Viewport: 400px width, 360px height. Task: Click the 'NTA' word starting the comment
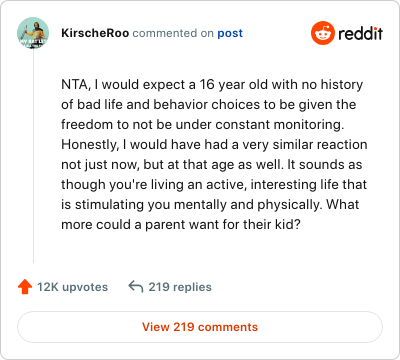[x=74, y=85]
